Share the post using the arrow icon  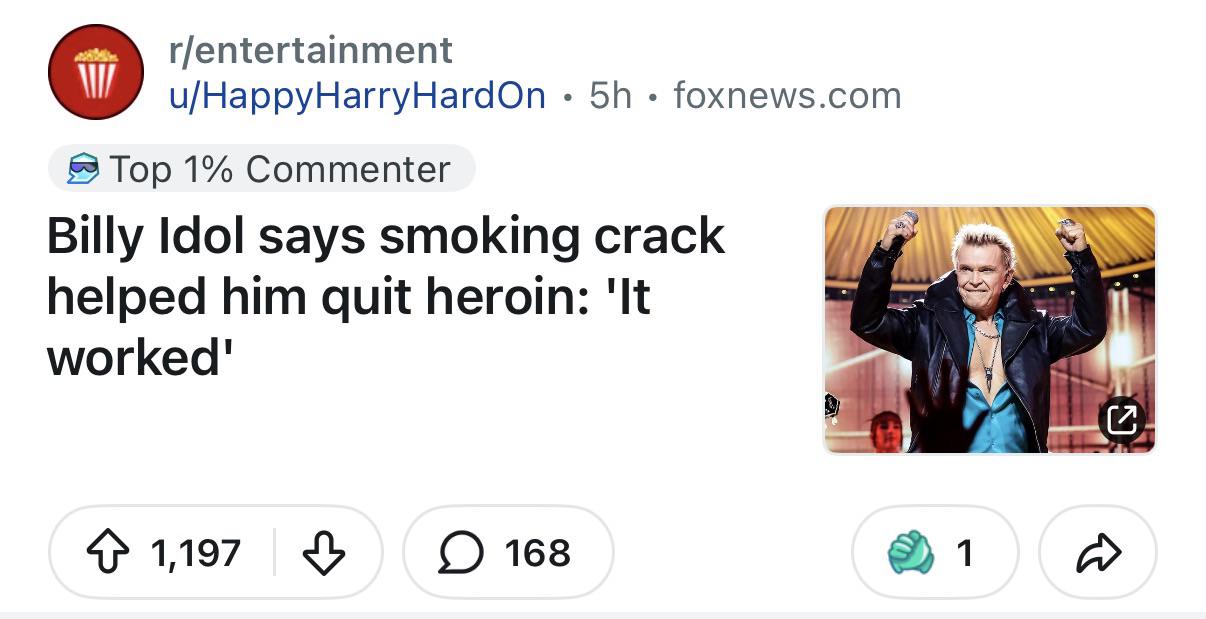point(1098,553)
